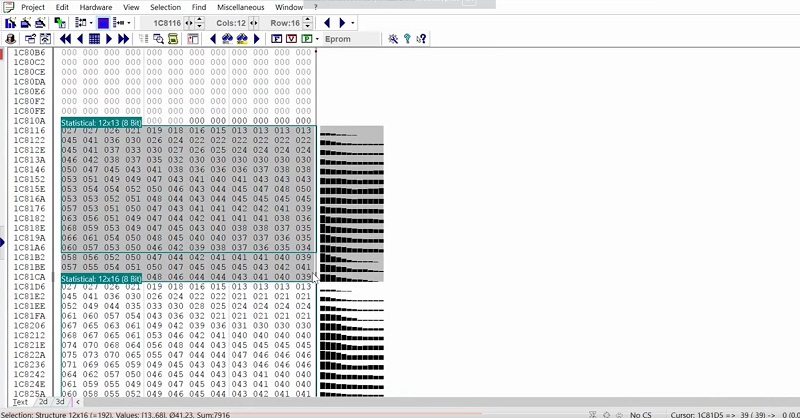Click the teal key icon

click(x=407, y=39)
